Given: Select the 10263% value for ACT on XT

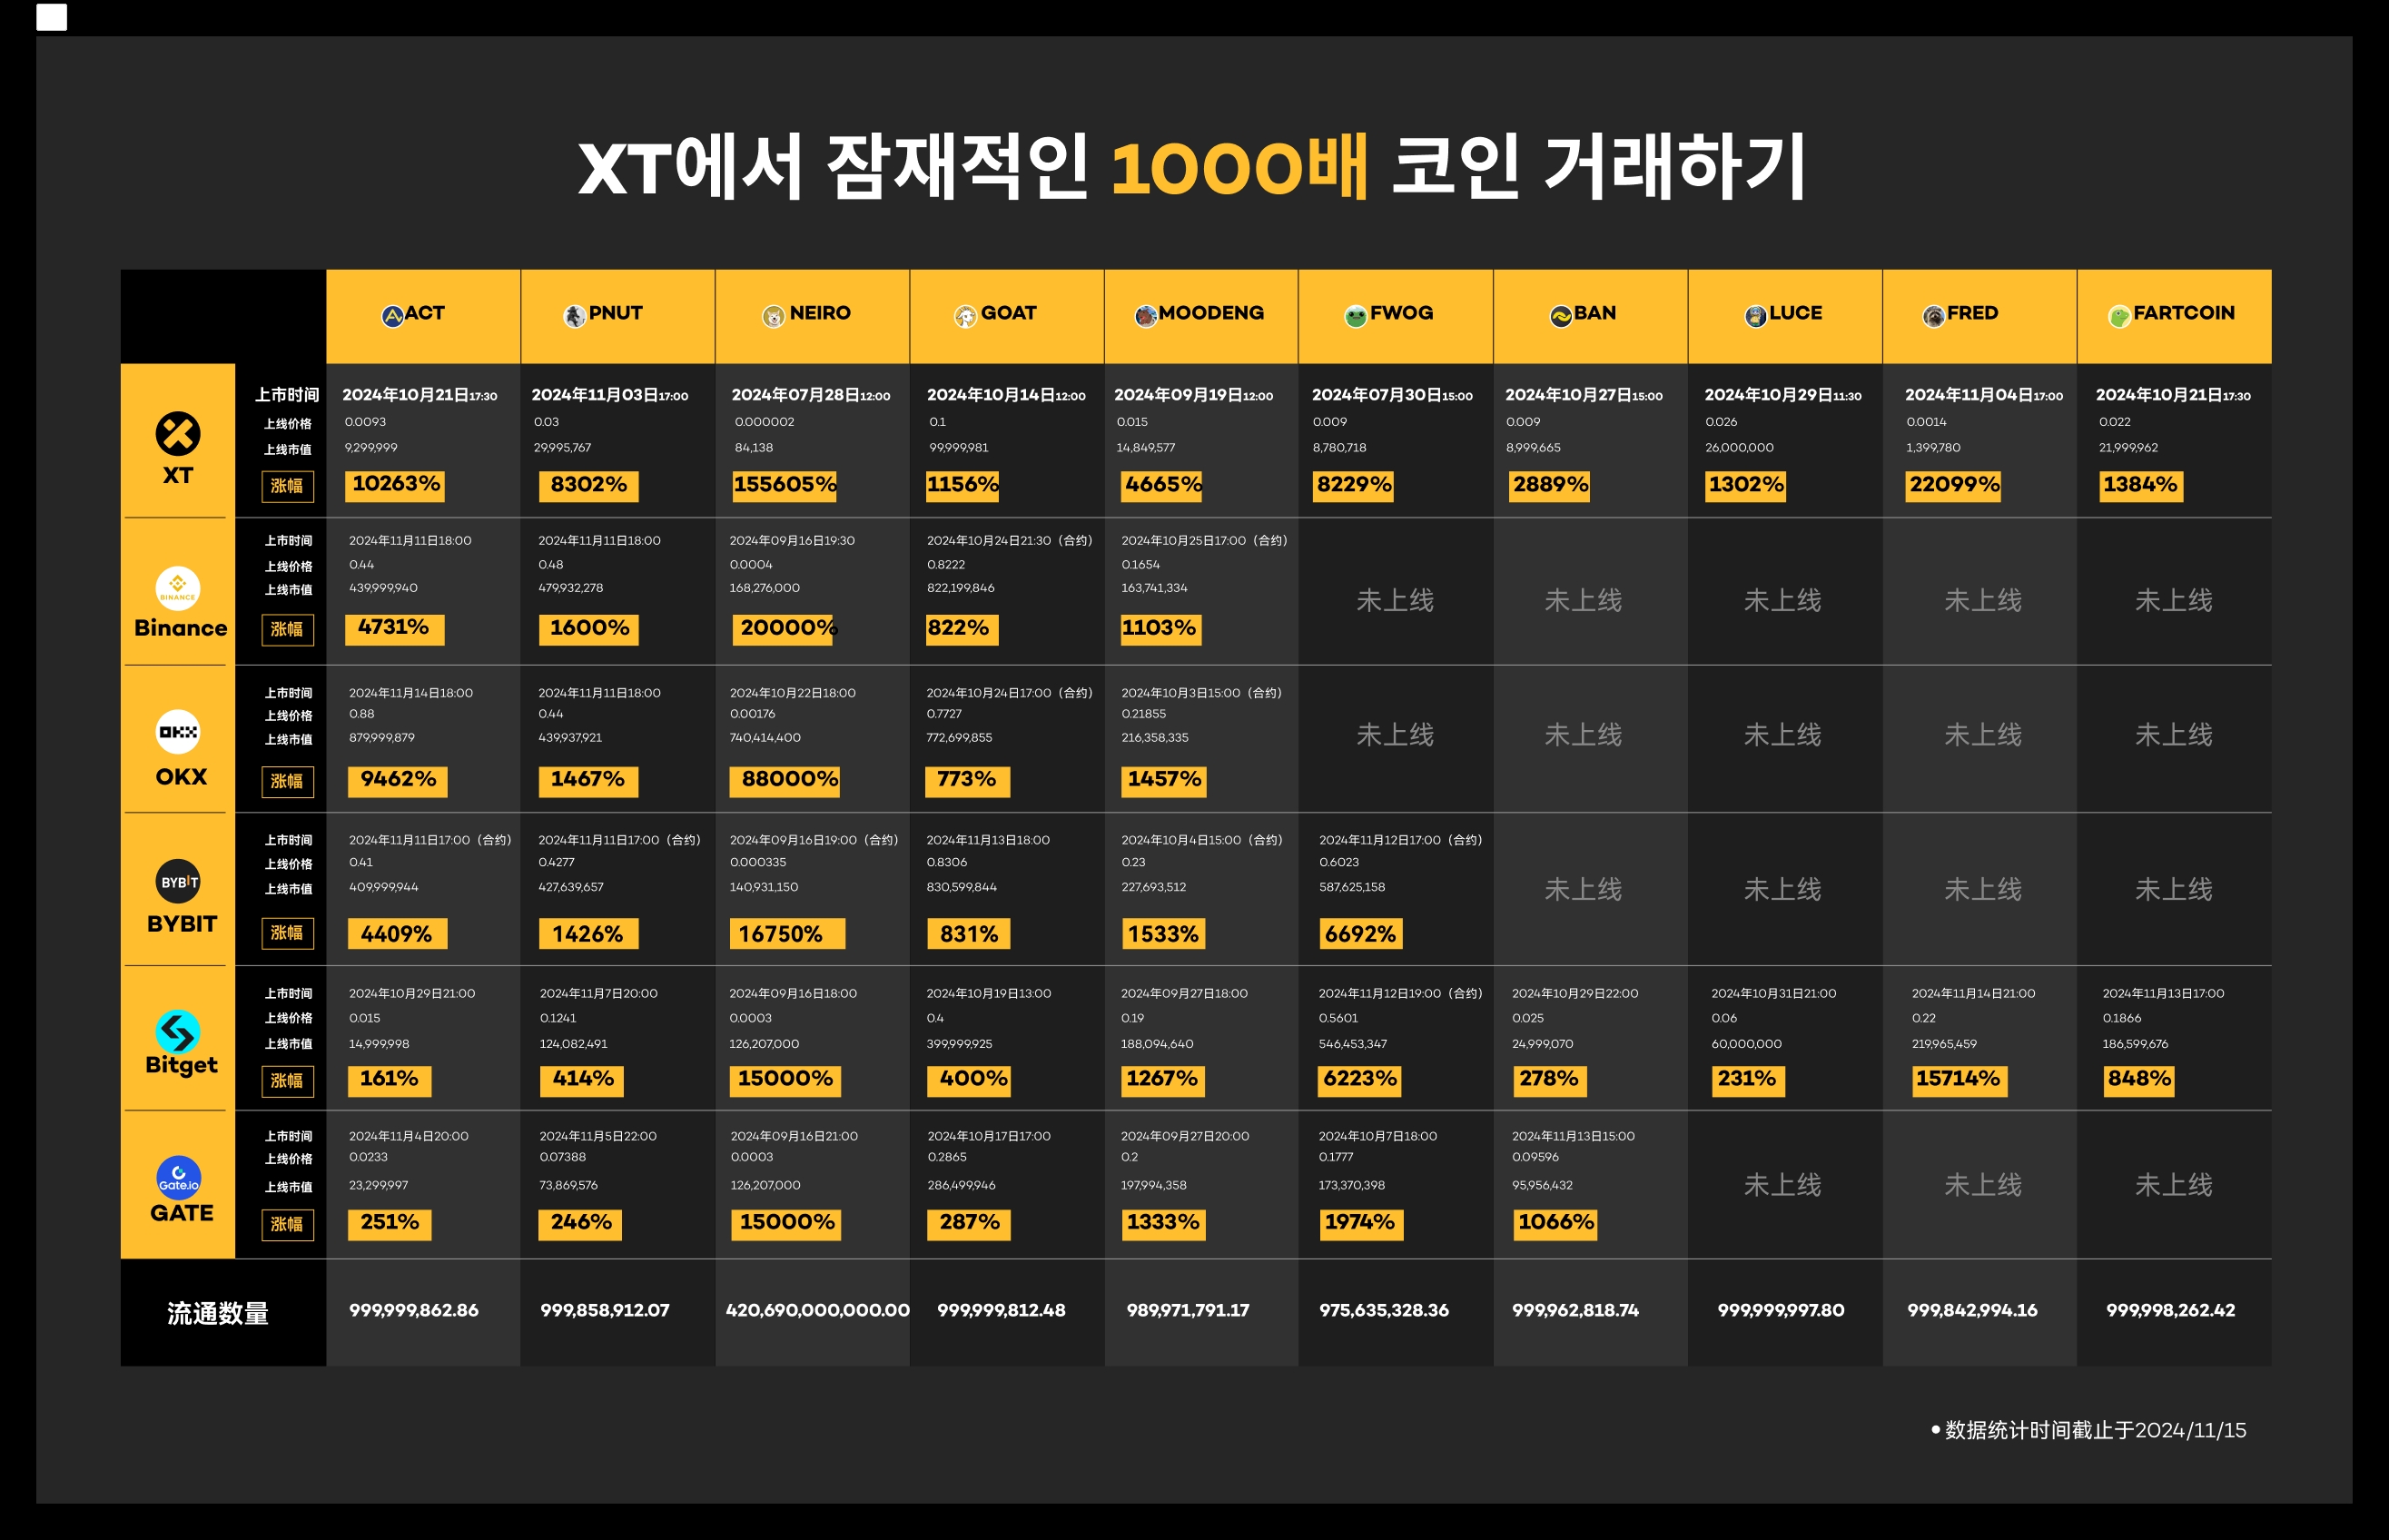Looking at the screenshot, I should click(x=395, y=485).
